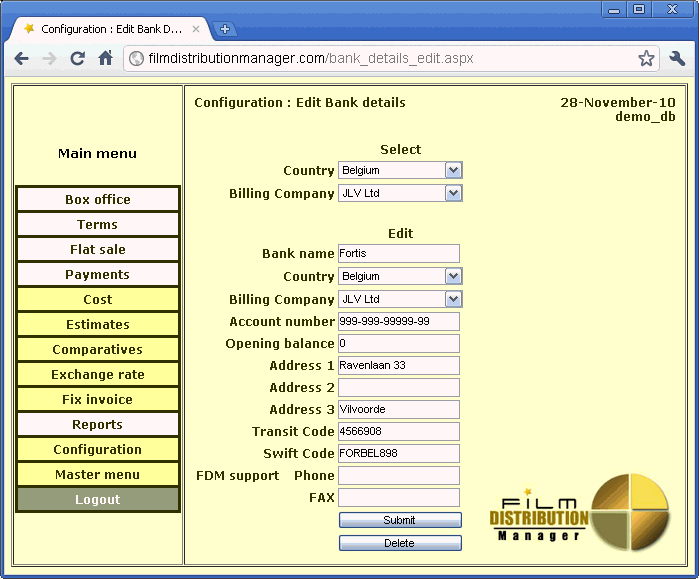Click the browser forward arrow
The width and height of the screenshot is (699, 579).
click(x=49, y=58)
